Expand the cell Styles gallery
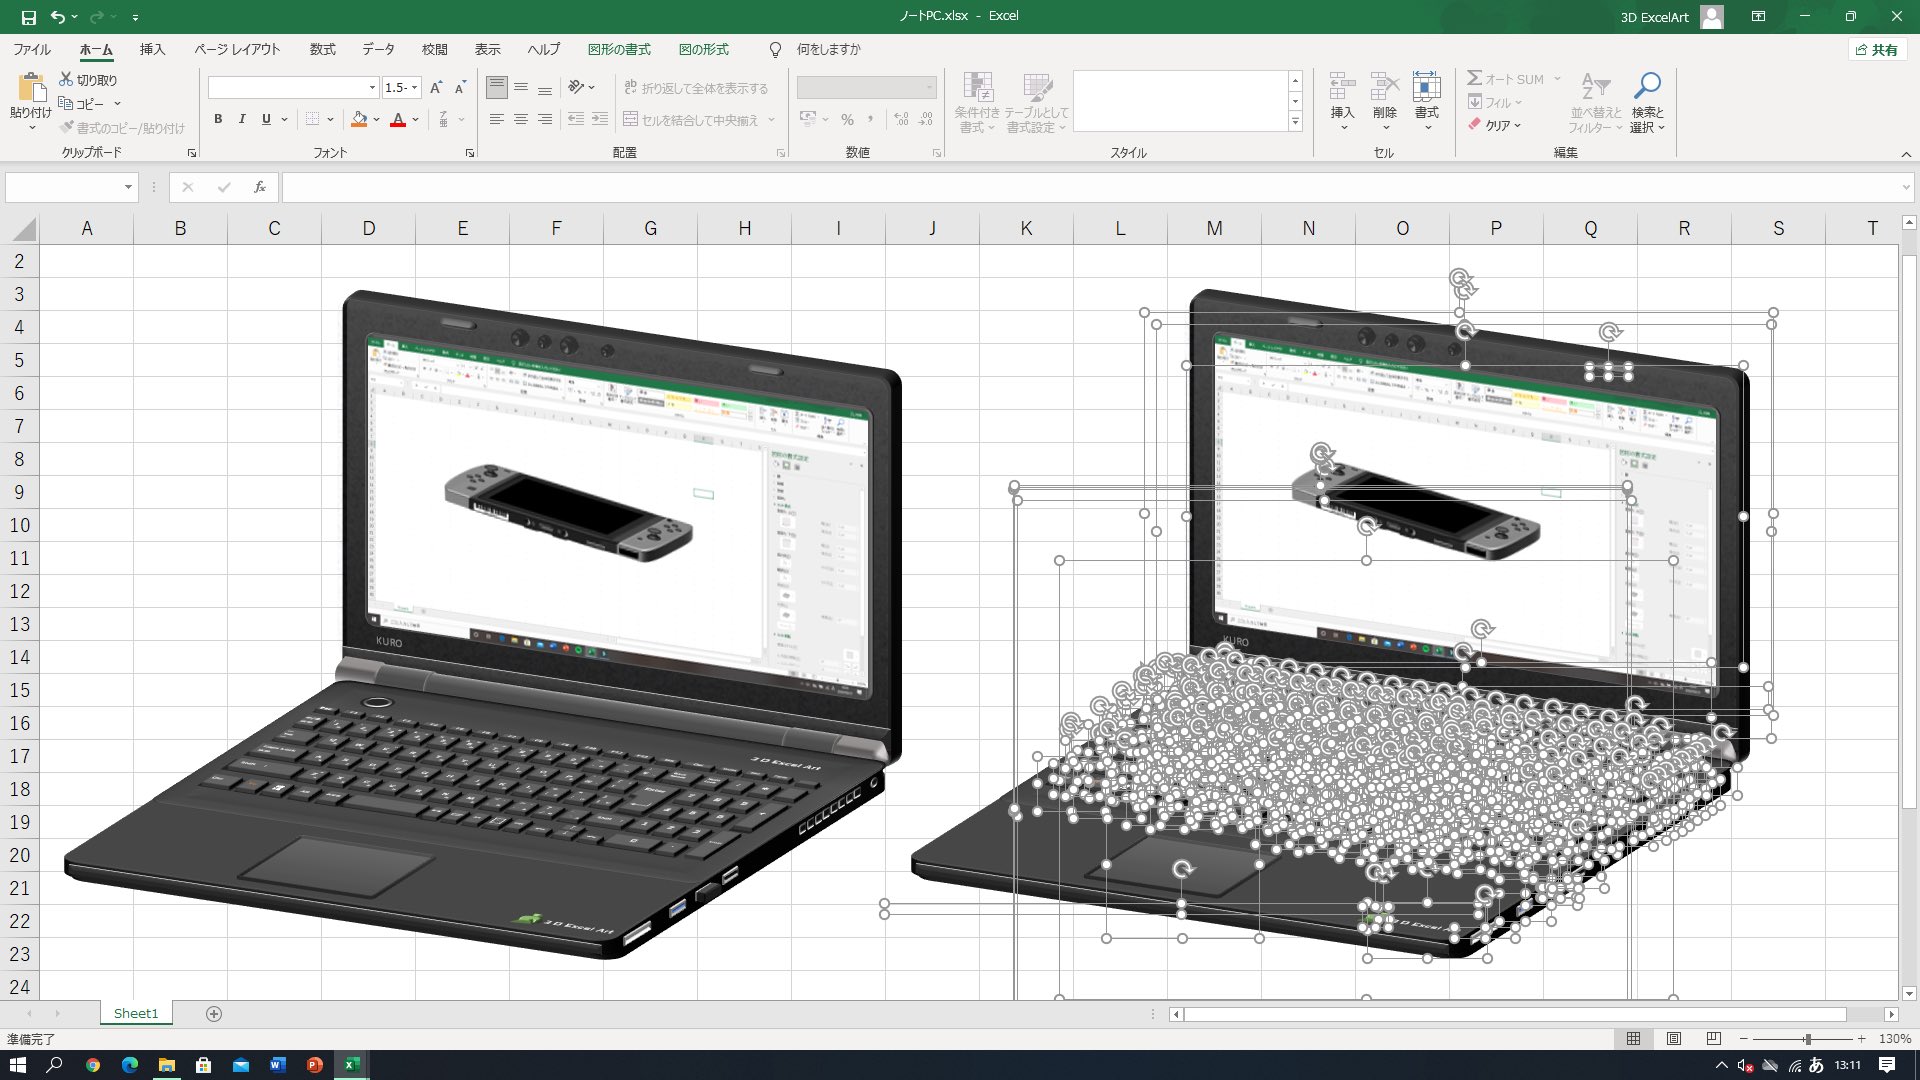The height and width of the screenshot is (1080, 1920). (x=1295, y=122)
